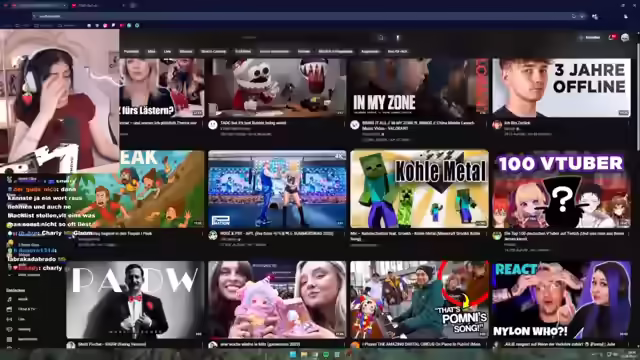Click the Windows Start button in the taskbar
Viewport: 640px width, 360px height.
[x=293, y=354]
